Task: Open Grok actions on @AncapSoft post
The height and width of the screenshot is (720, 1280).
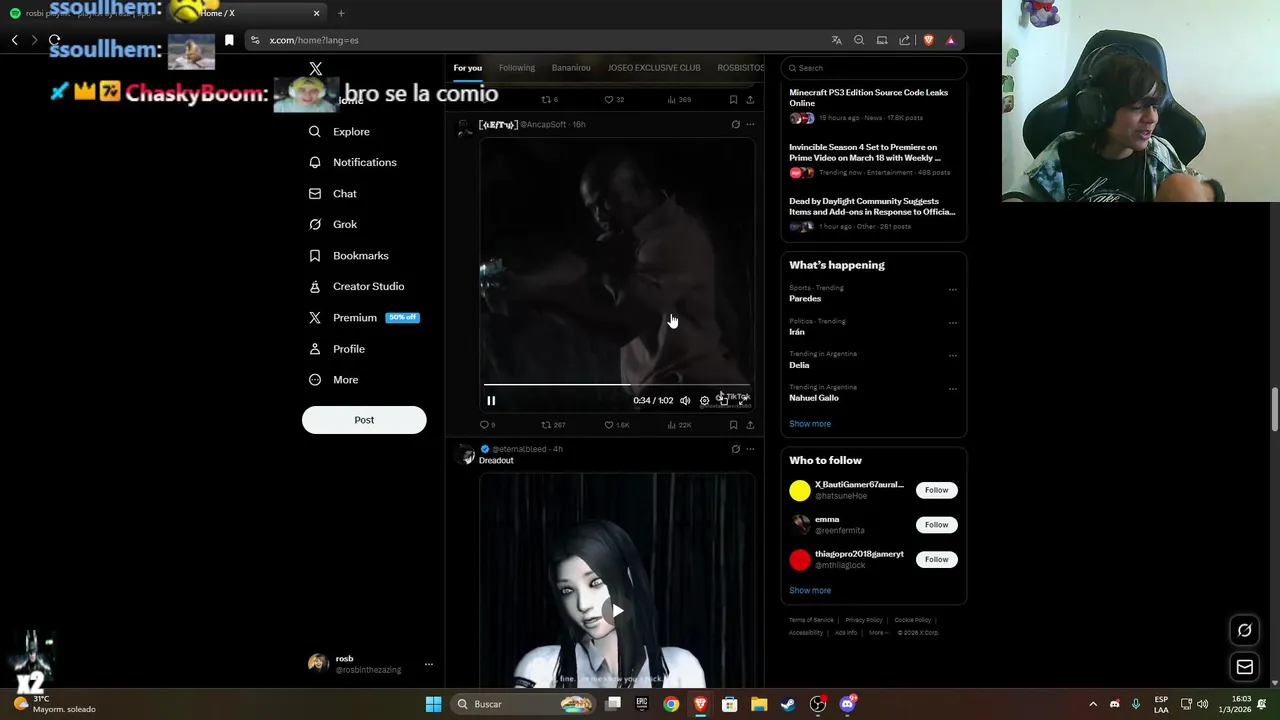Action: (735, 125)
